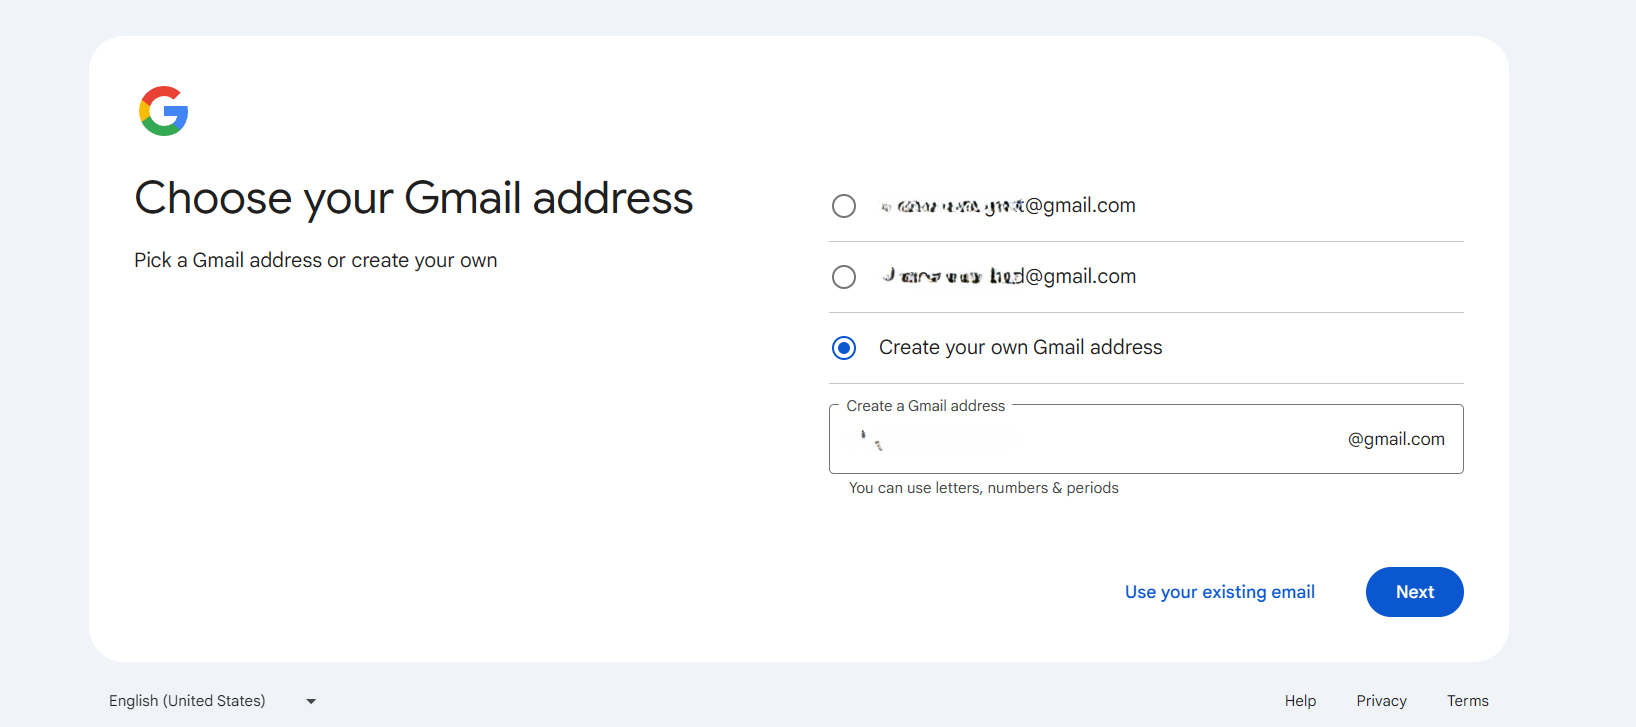
Task: Select the first suggested Gmail address radio button
Action: click(844, 206)
